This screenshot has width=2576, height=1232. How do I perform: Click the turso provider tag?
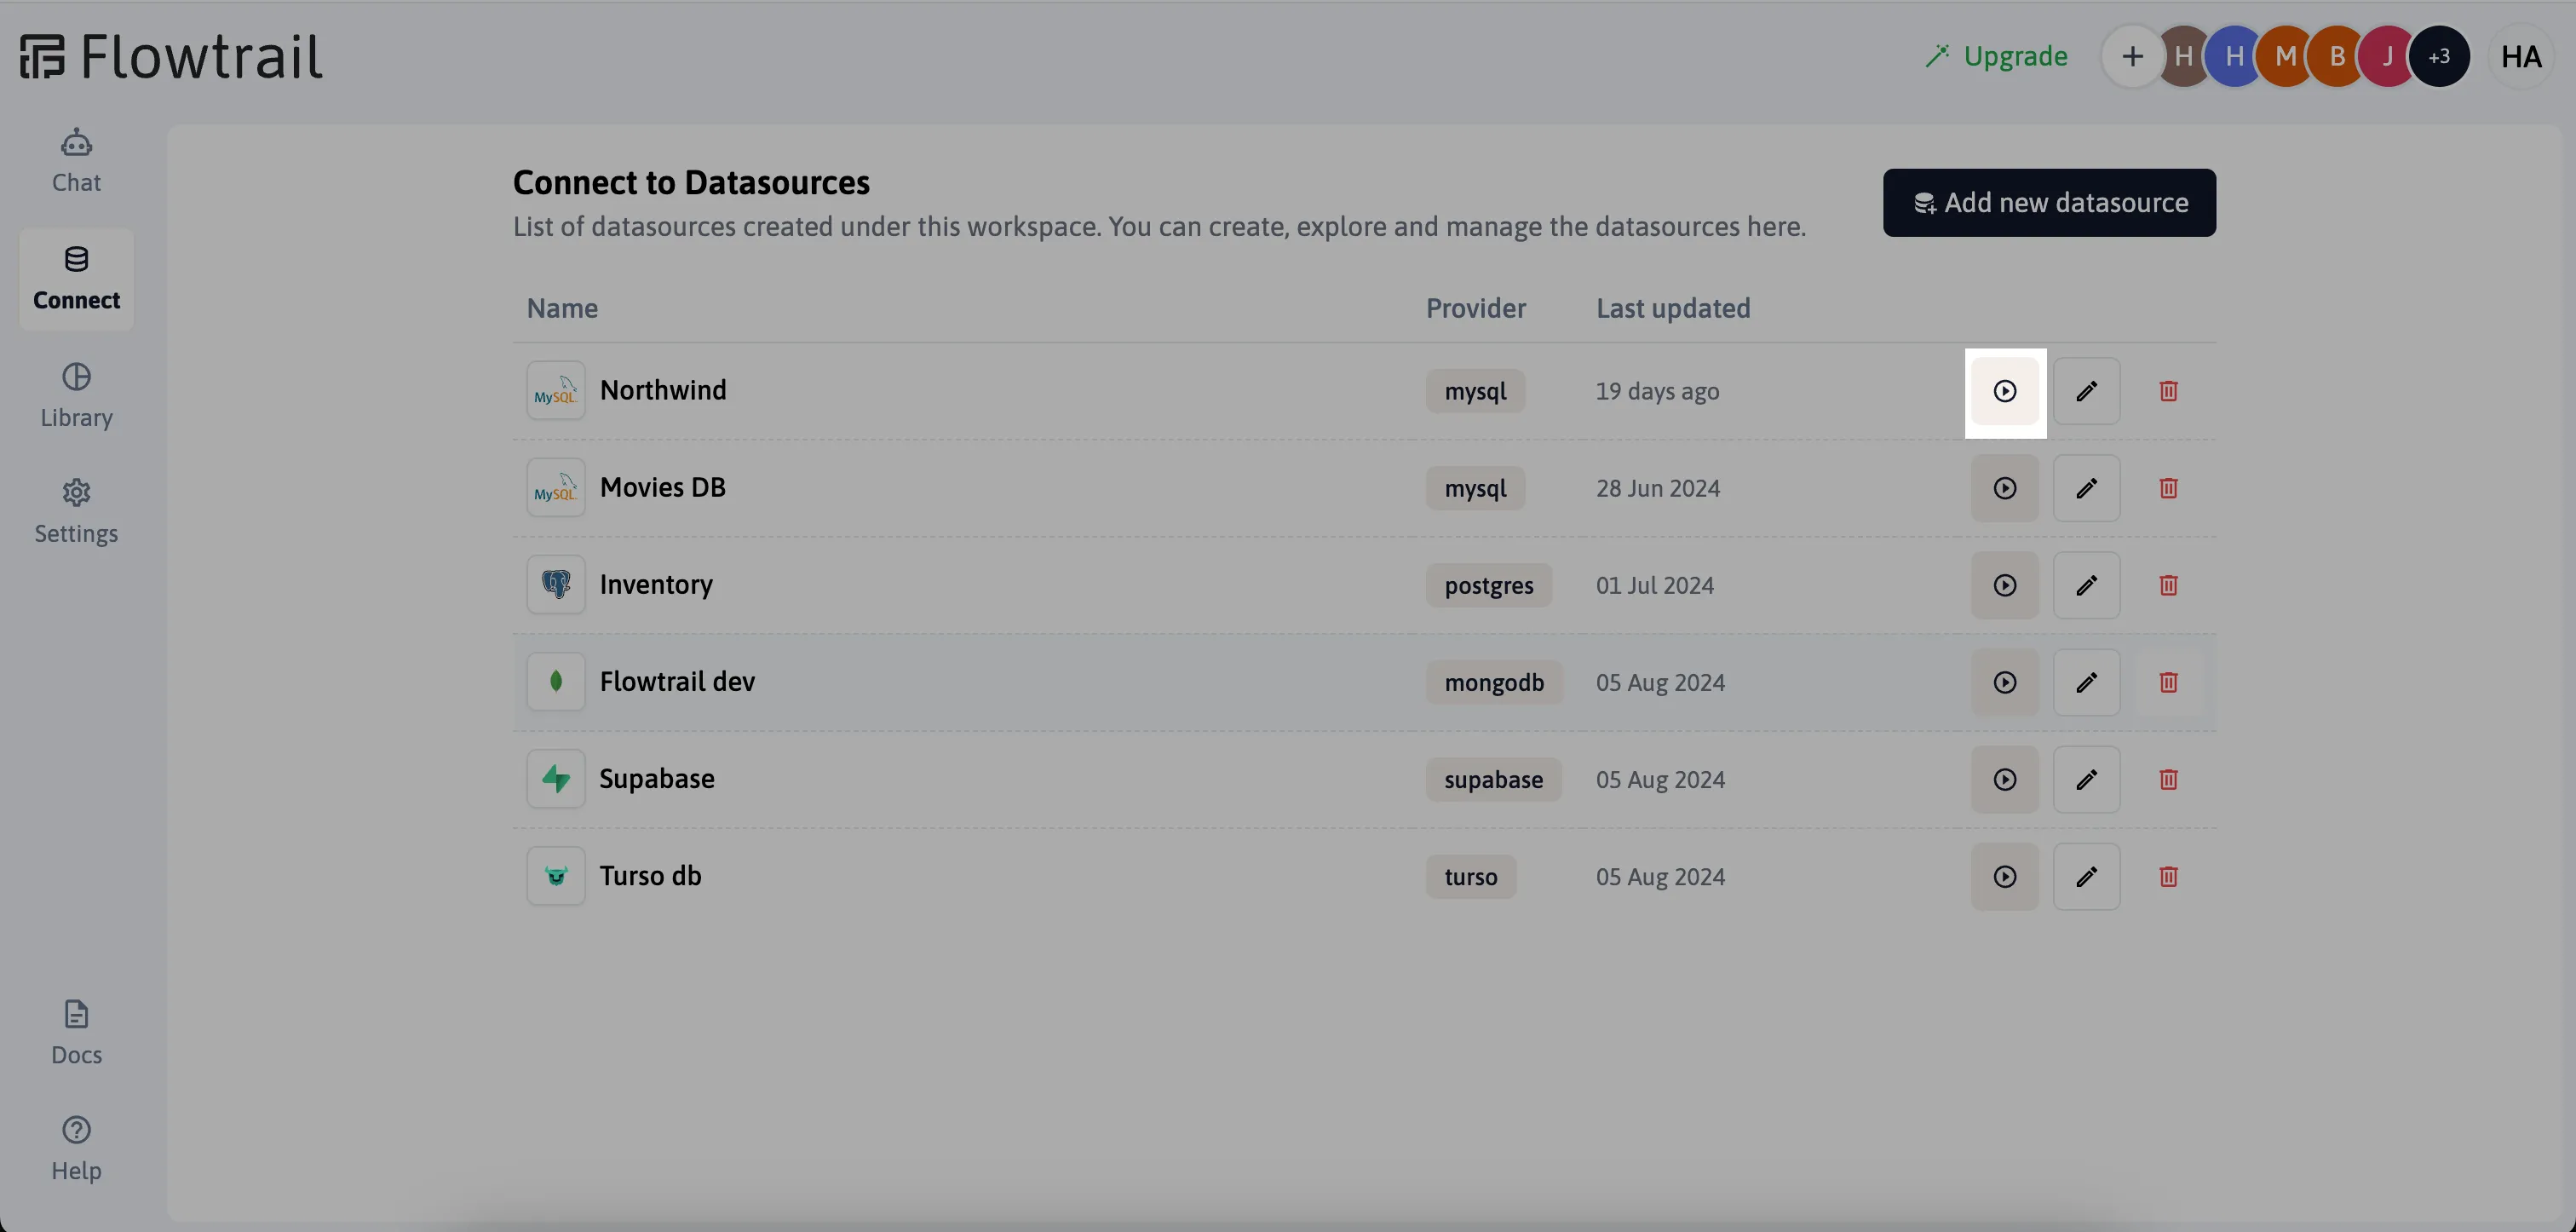pyautogui.click(x=1471, y=876)
